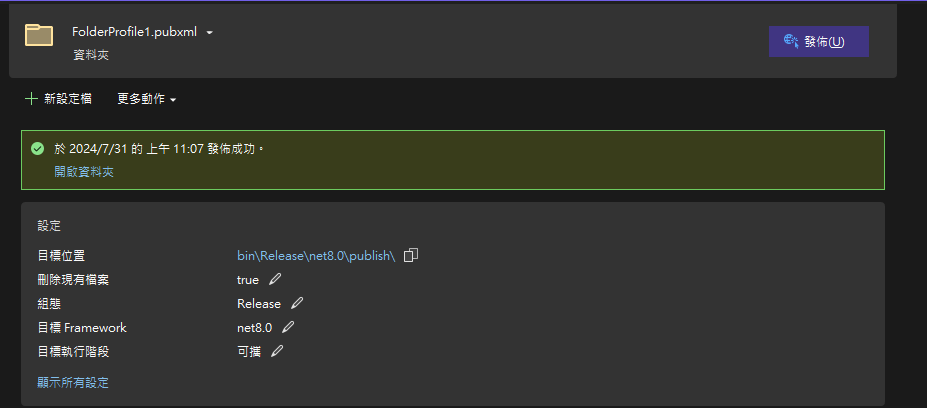Edit 目標 Framework net8.0 via pencil icon
The image size is (927, 408).
tap(288, 327)
